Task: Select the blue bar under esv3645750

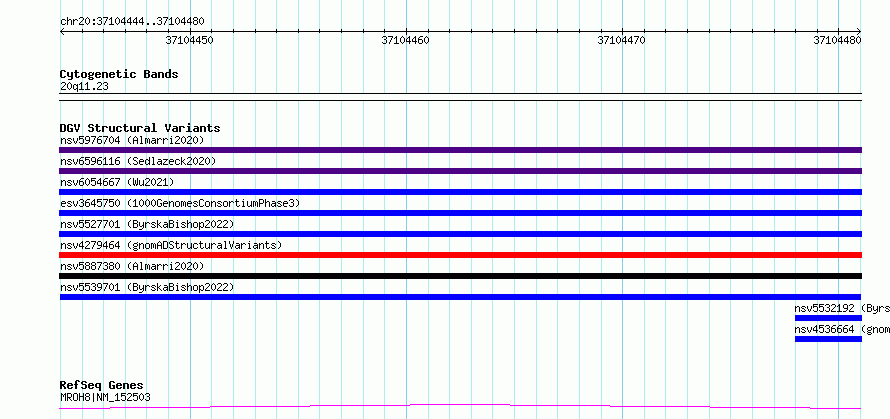Action: [x=460, y=213]
